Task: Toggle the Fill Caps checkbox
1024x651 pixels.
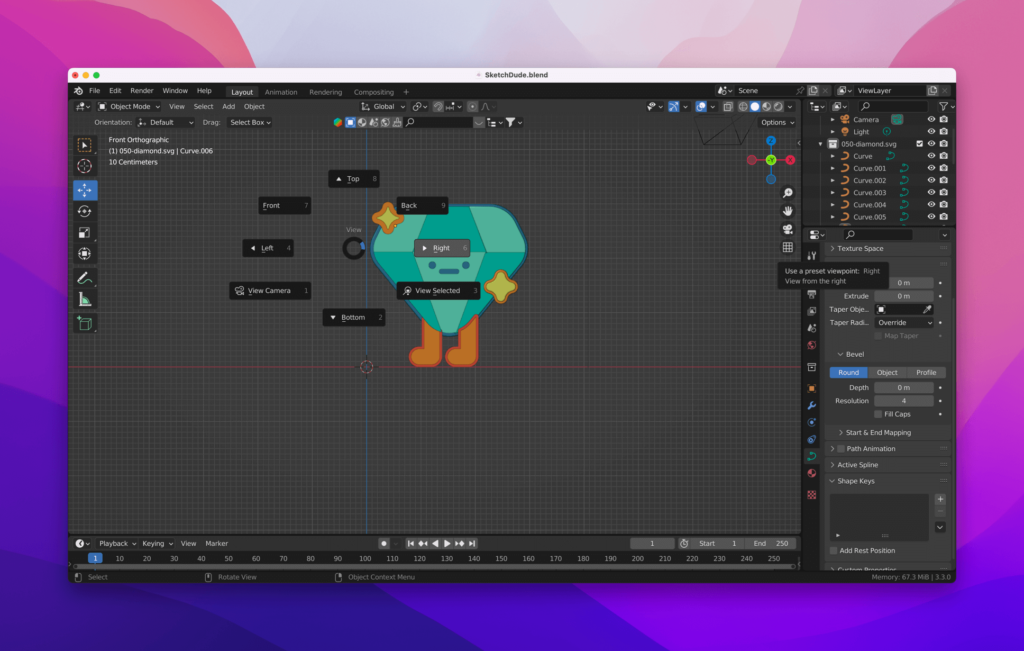Action: point(877,414)
